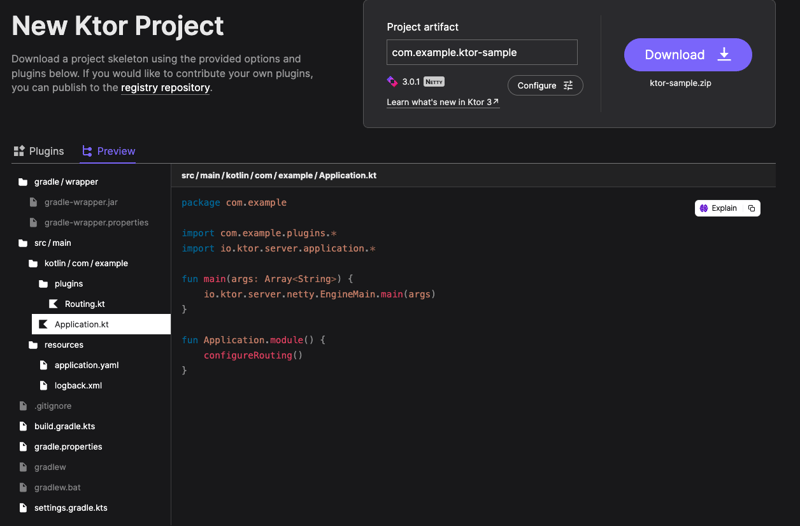Image resolution: width=800 pixels, height=526 pixels.
Task: Click the gradle / wrapper folder icon
Action: coord(23,182)
